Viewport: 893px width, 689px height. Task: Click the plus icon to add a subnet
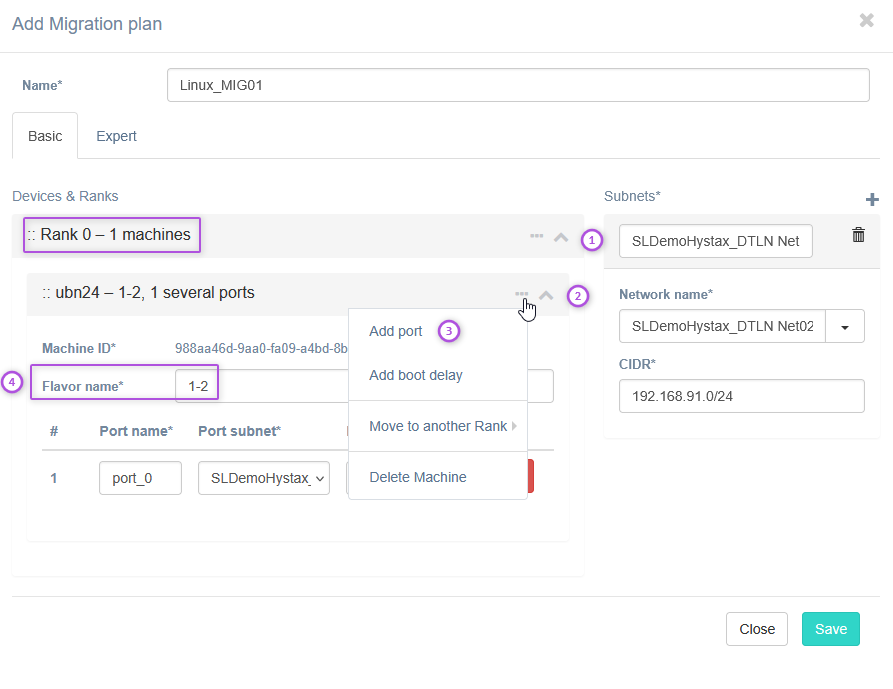pyautogui.click(x=871, y=199)
